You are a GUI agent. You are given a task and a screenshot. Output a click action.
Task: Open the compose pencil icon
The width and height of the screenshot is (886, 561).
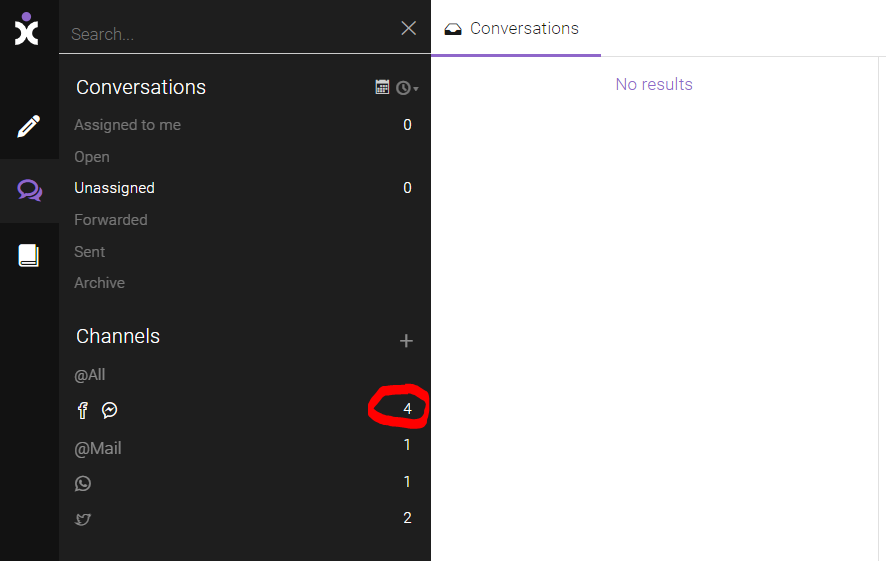click(29, 126)
